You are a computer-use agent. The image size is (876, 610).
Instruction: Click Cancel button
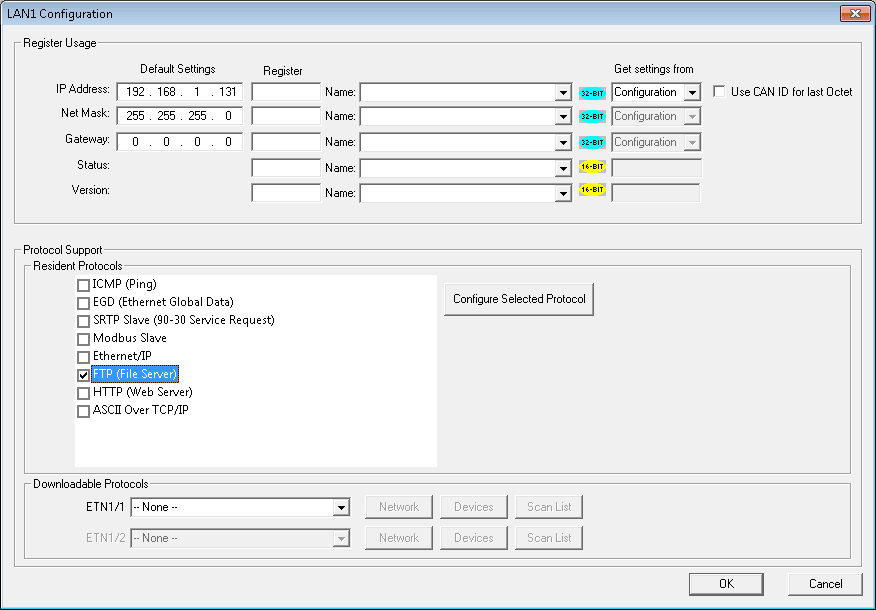pos(825,584)
